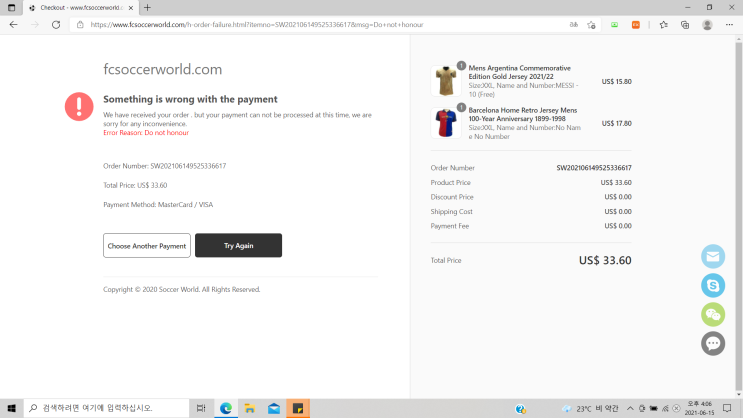Open the tab actions menu icon
Viewport: 743px width, 418px height.
point(11,8)
